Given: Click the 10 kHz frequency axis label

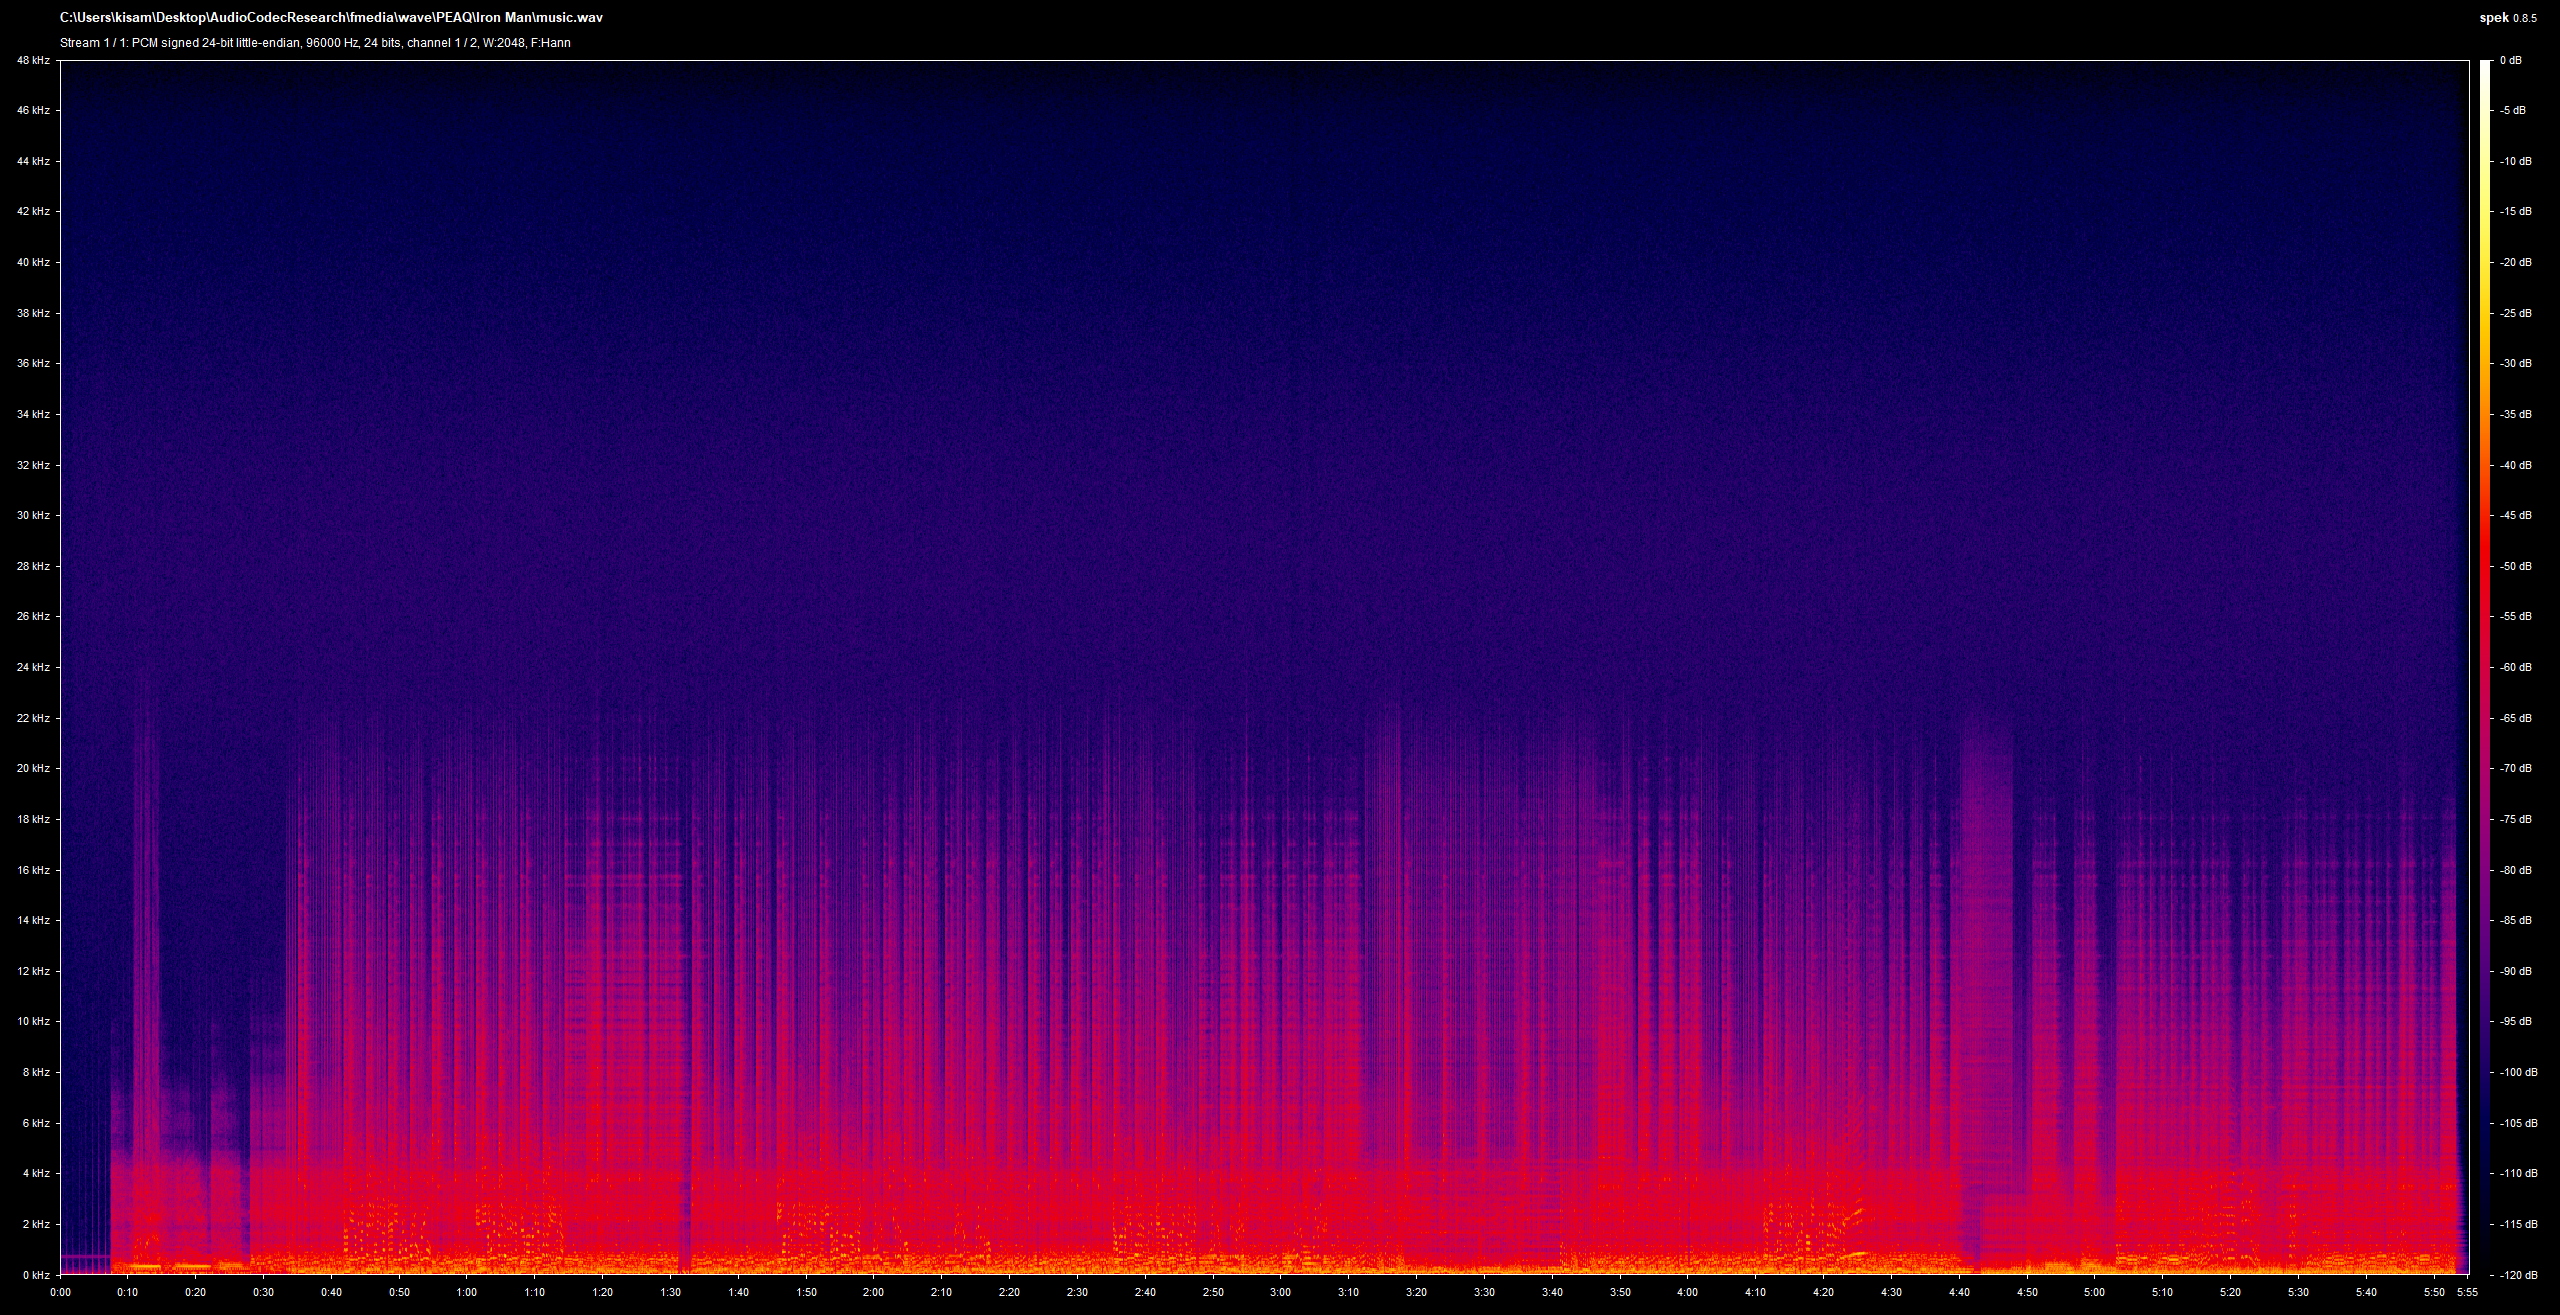Looking at the screenshot, I should pos(33,1021).
